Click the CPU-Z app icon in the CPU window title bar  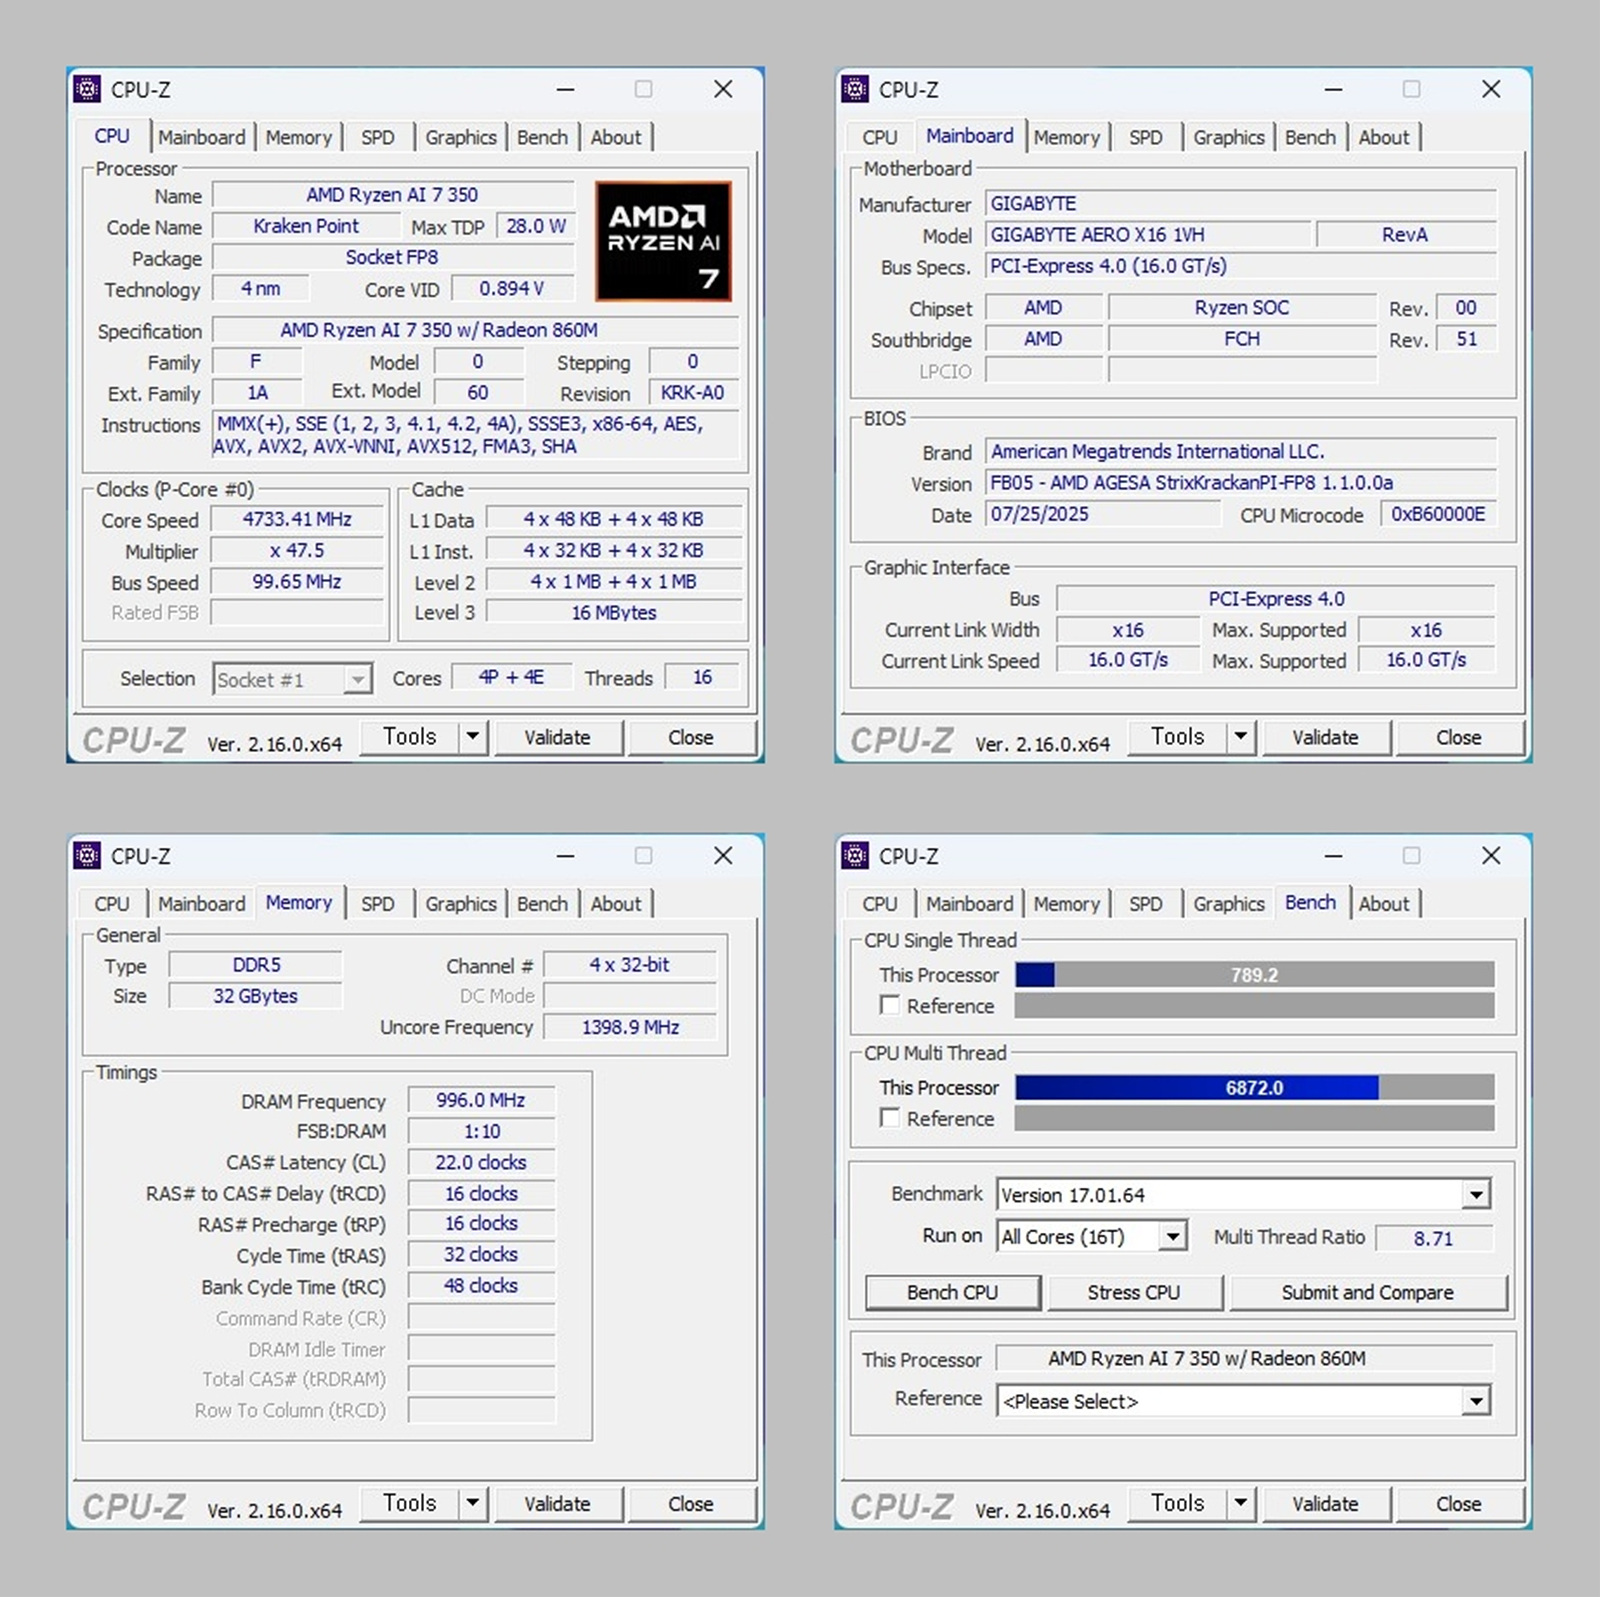88,89
